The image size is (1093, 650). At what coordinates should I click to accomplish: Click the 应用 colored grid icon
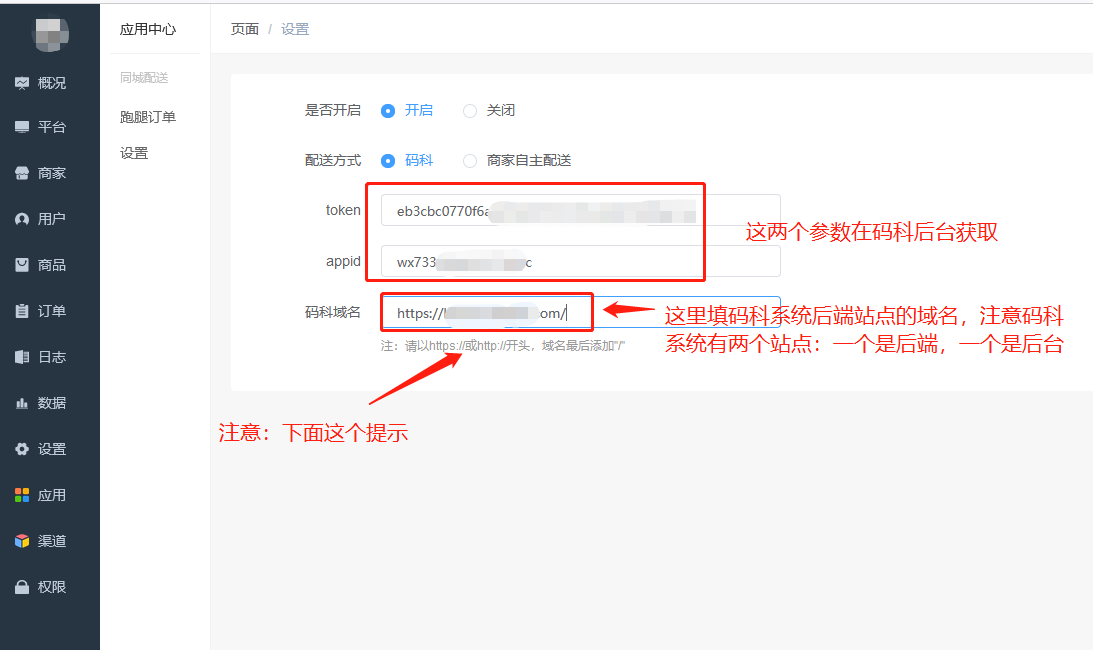coord(22,495)
